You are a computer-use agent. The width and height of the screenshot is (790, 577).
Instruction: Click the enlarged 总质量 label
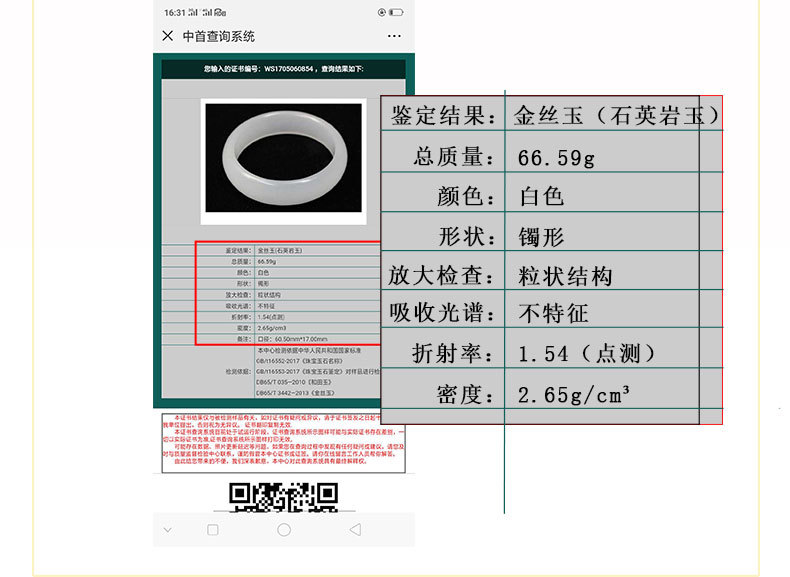(x=454, y=156)
